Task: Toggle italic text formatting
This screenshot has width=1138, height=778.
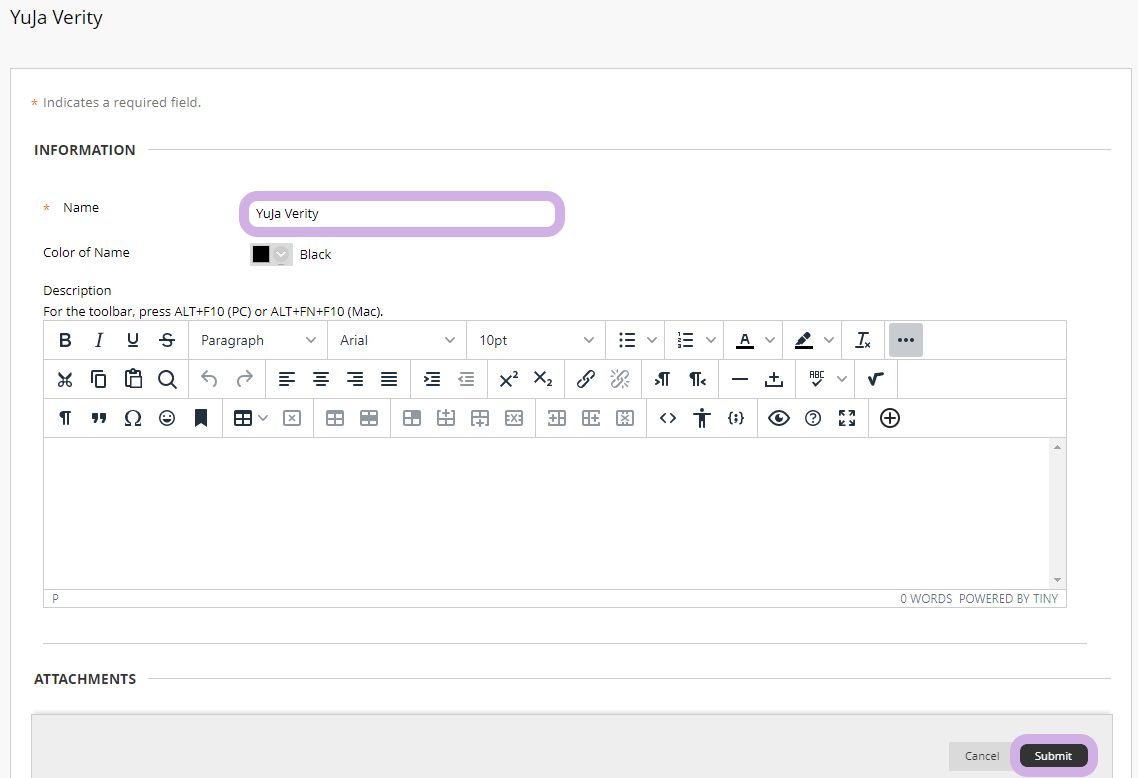Action: [x=99, y=340]
